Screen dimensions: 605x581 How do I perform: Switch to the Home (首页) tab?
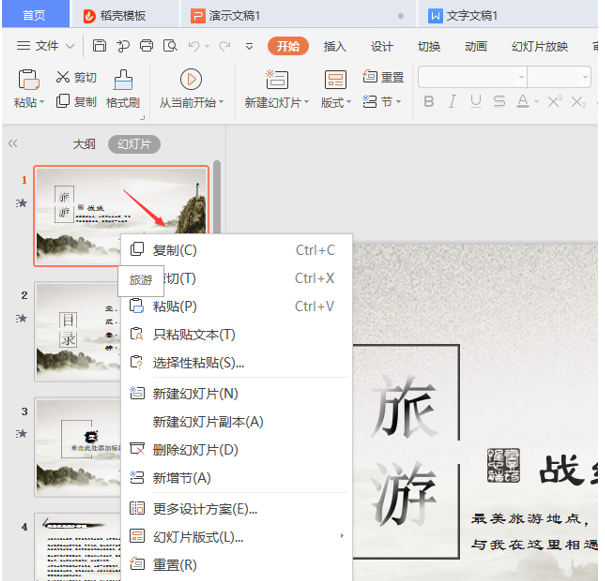[x=34, y=15]
